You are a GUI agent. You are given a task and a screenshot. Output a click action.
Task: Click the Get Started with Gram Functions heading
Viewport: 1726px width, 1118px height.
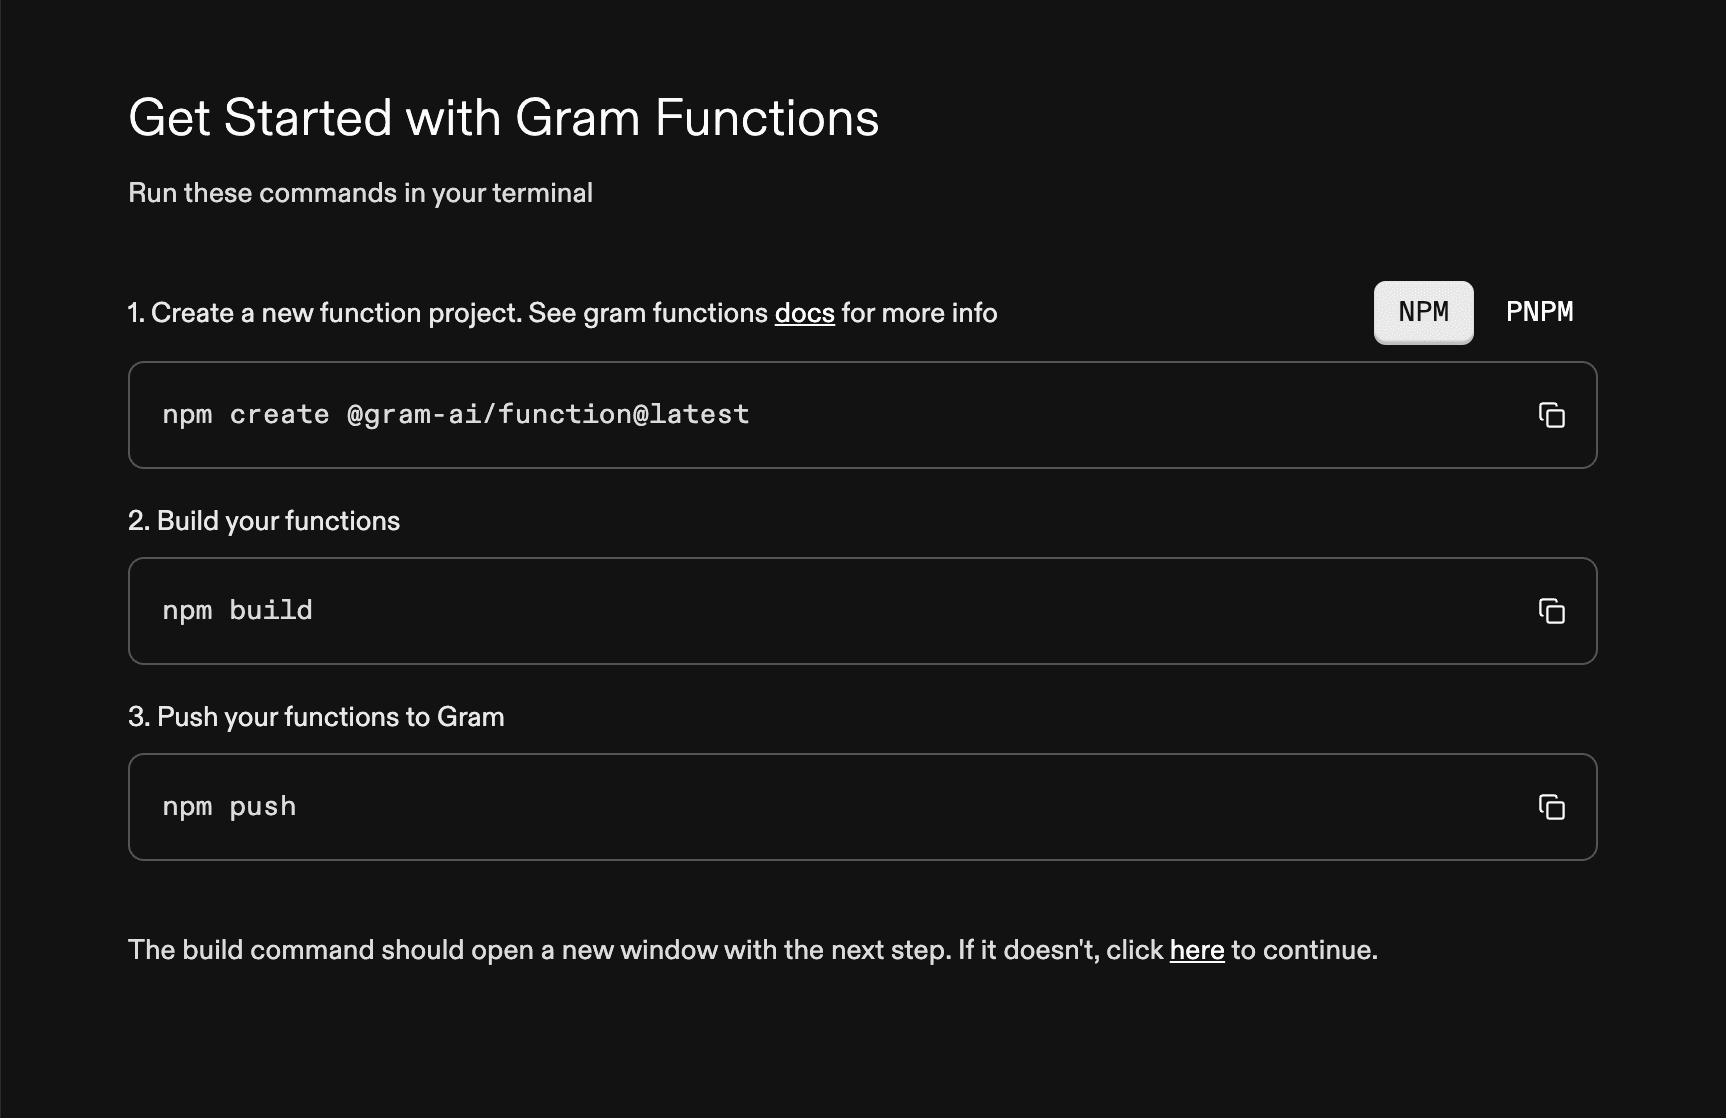click(x=503, y=117)
